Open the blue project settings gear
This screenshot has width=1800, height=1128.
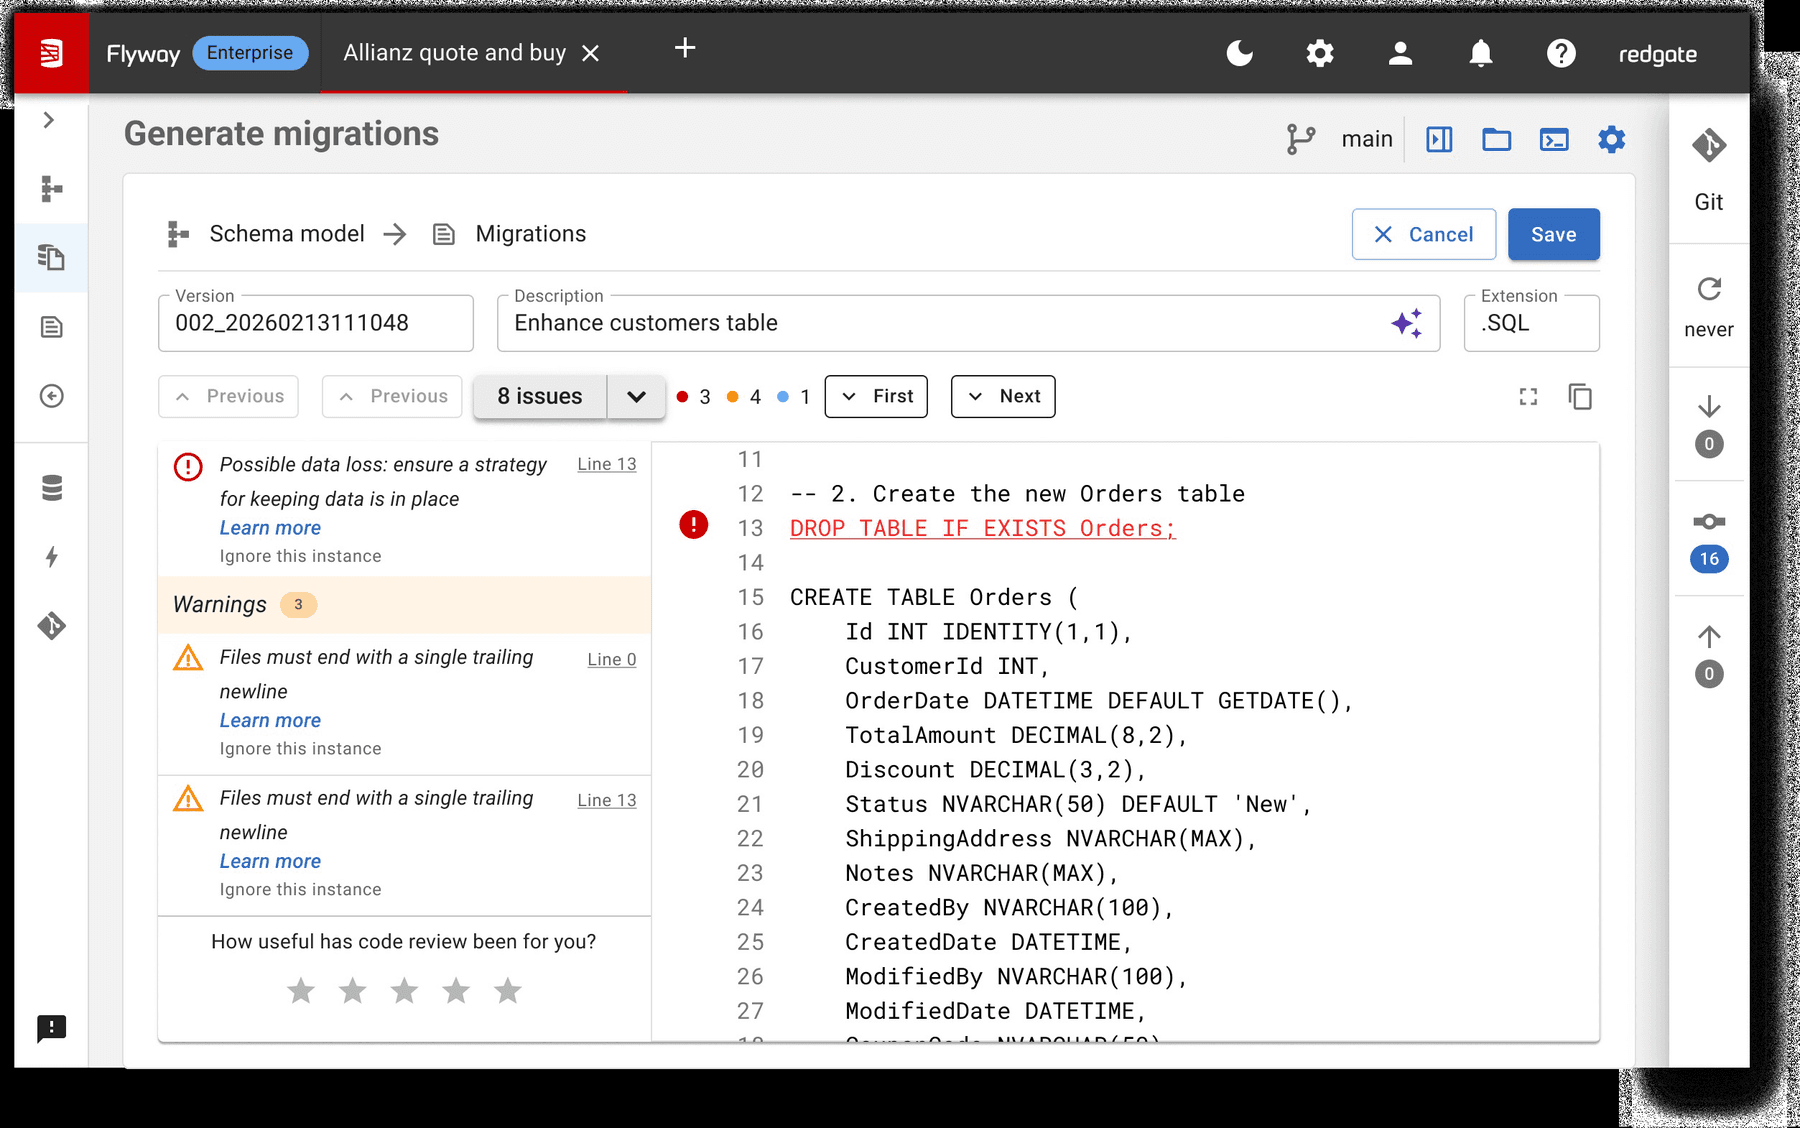coord(1611,139)
